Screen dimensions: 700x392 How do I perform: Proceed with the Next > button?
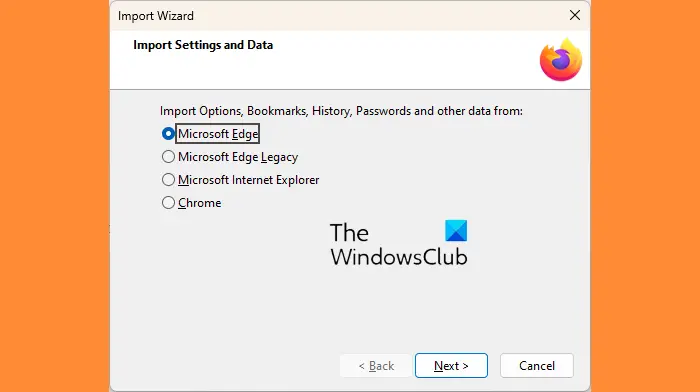(451, 366)
